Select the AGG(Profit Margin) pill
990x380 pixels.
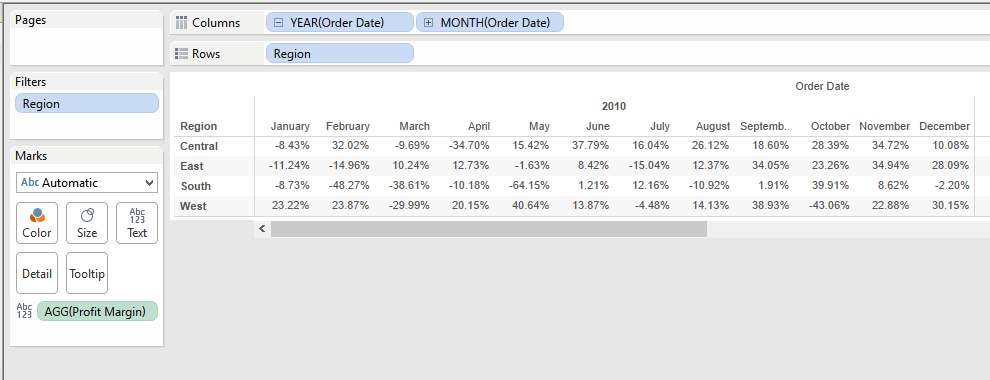coord(97,311)
